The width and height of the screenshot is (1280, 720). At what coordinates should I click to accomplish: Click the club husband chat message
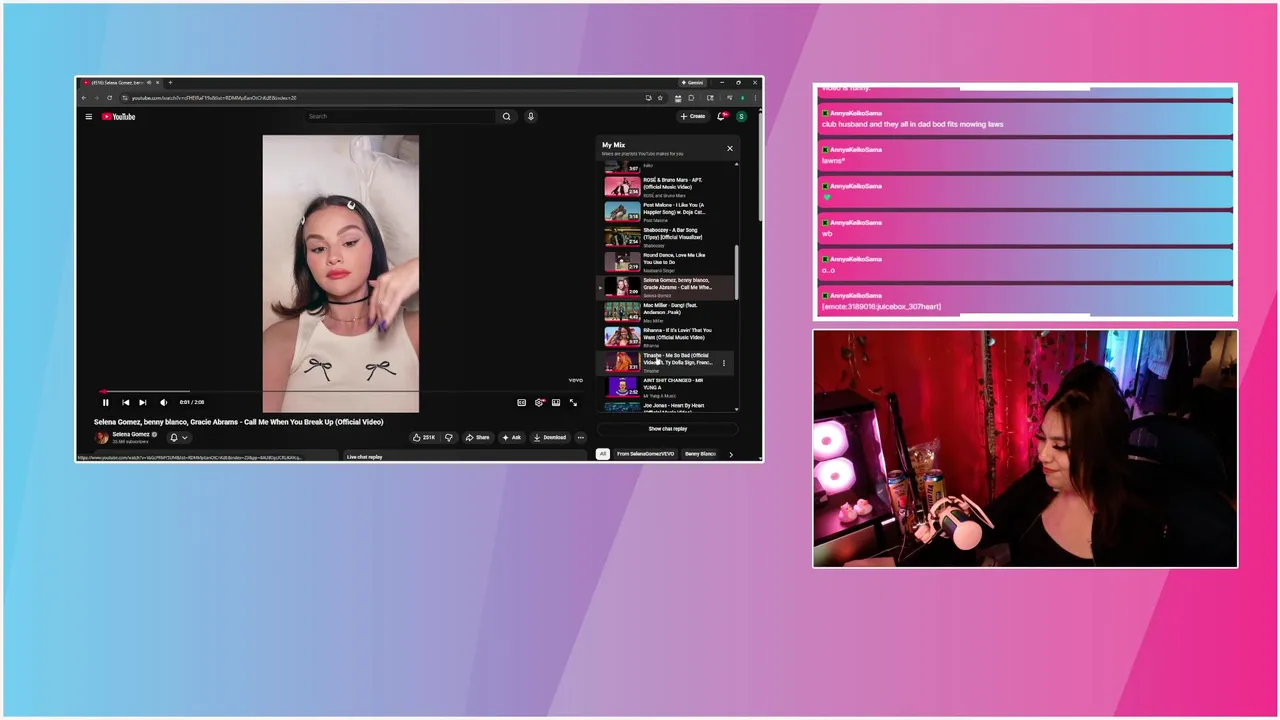1025,118
